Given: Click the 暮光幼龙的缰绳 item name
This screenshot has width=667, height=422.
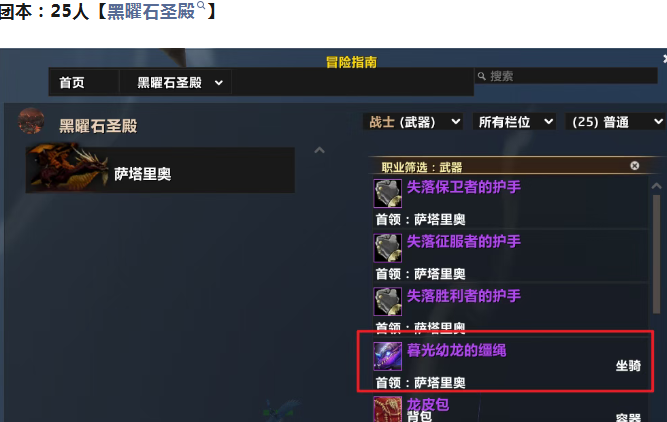Looking at the screenshot, I should 457,351.
